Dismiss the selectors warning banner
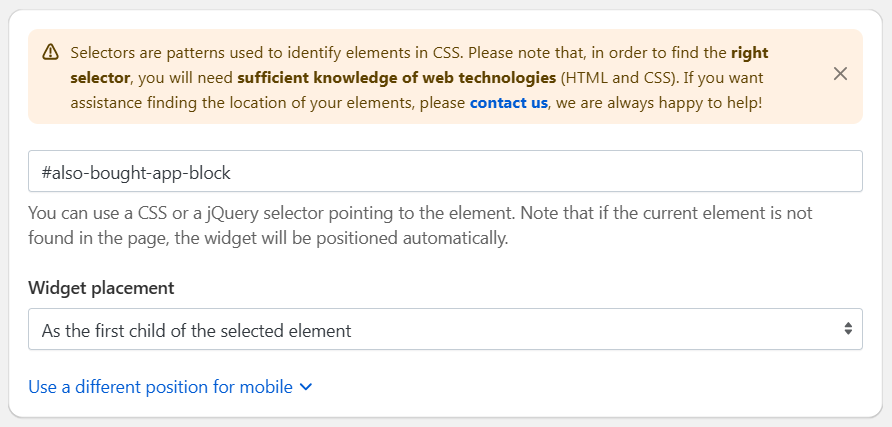Image resolution: width=892 pixels, height=427 pixels. pyautogui.click(x=840, y=74)
